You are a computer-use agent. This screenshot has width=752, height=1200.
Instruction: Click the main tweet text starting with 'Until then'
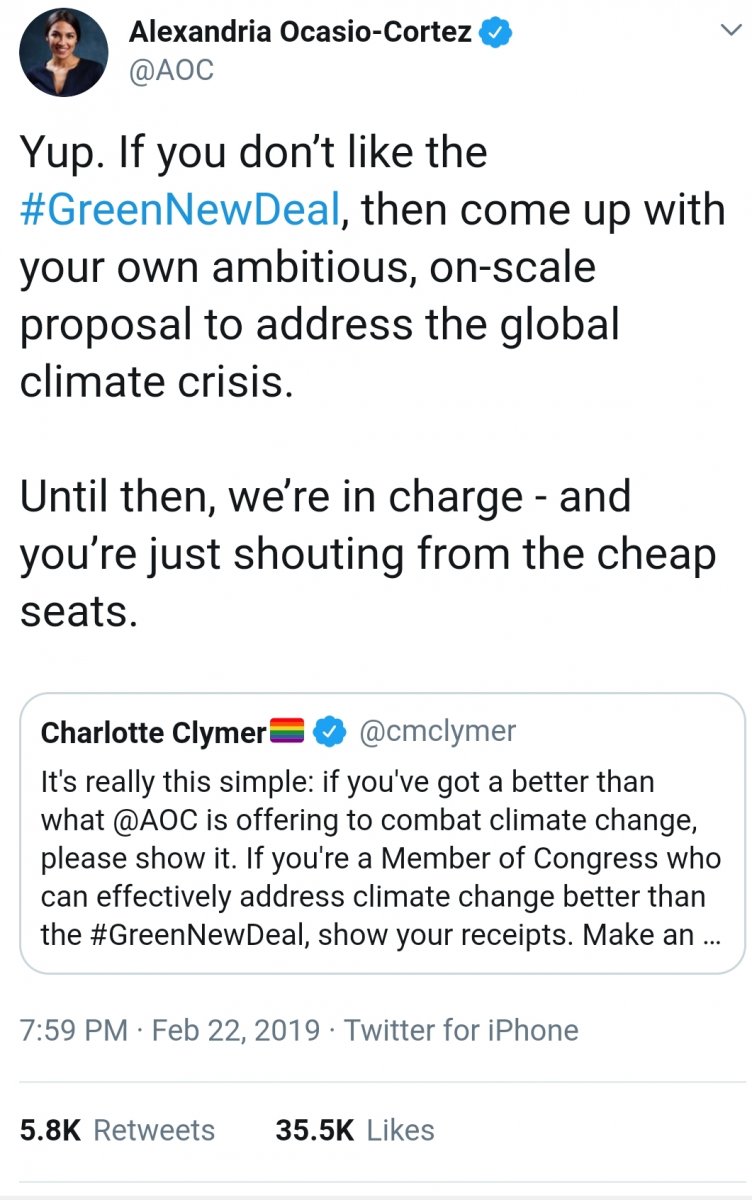pyautogui.click(x=368, y=553)
